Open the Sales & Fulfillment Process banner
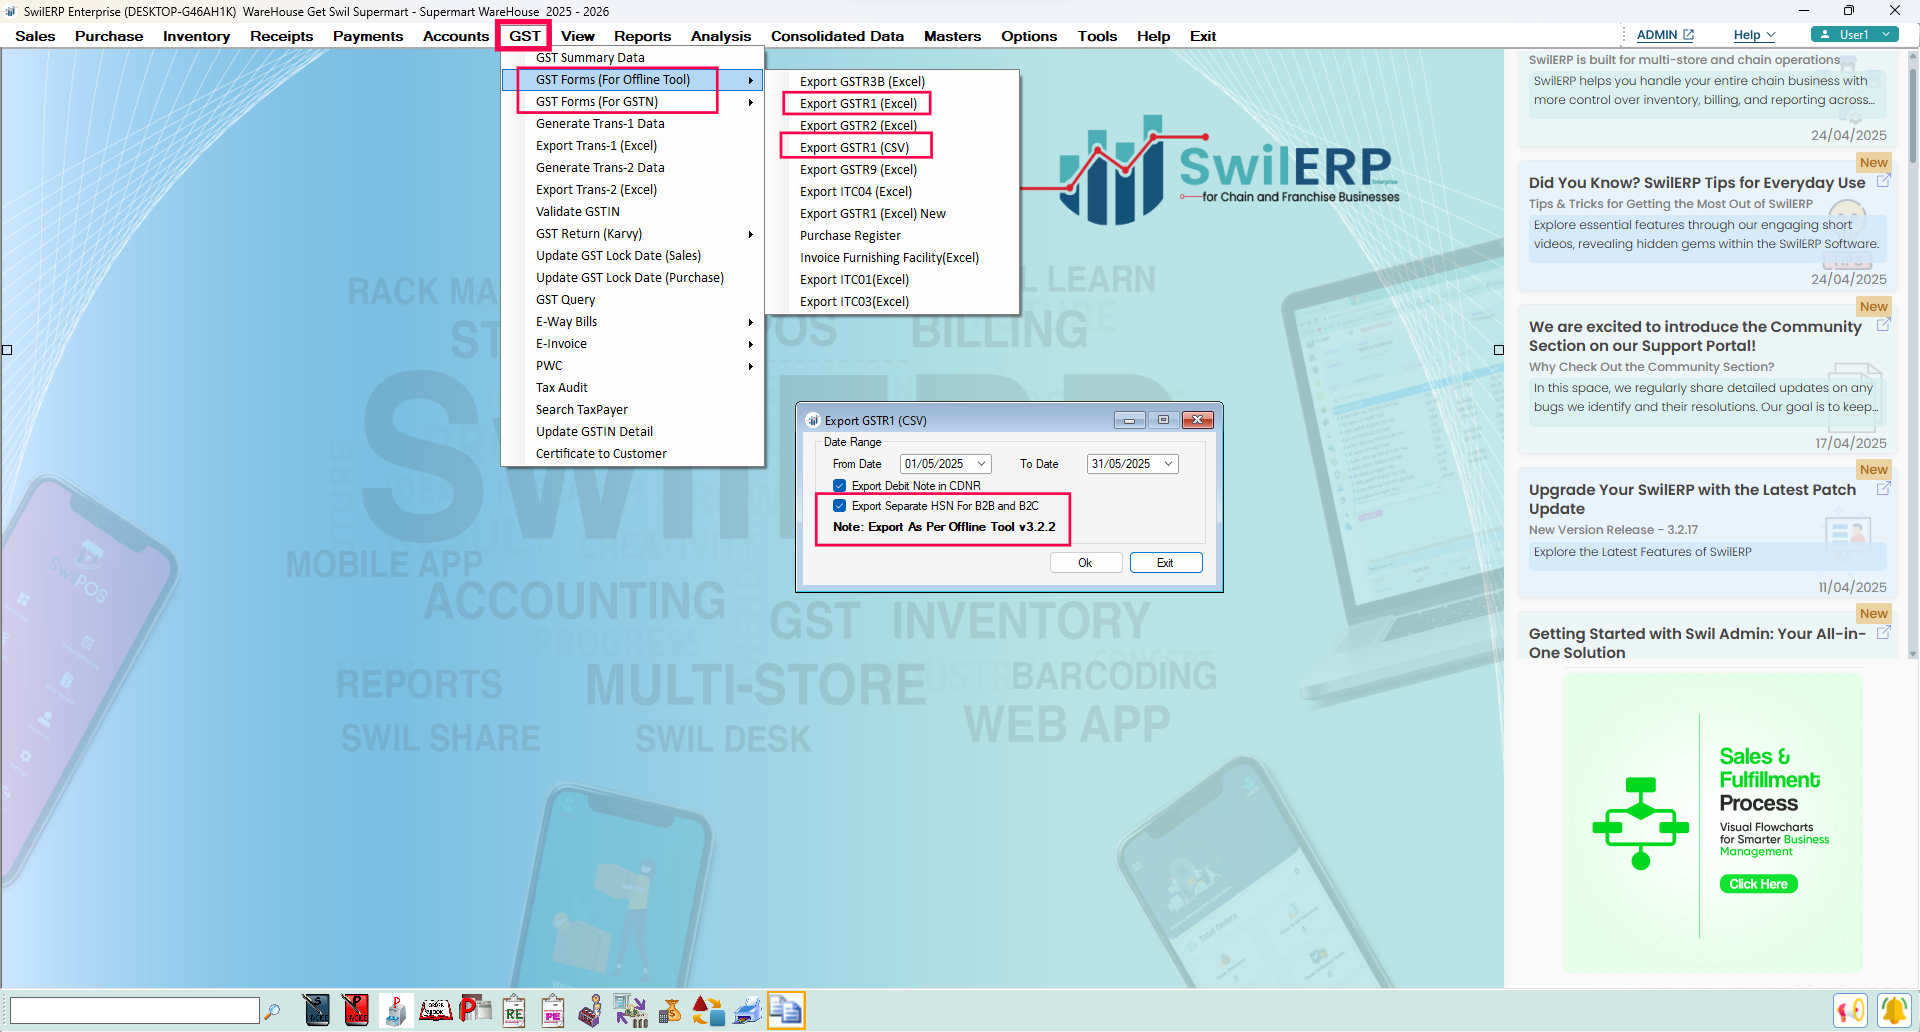 click(x=1713, y=823)
